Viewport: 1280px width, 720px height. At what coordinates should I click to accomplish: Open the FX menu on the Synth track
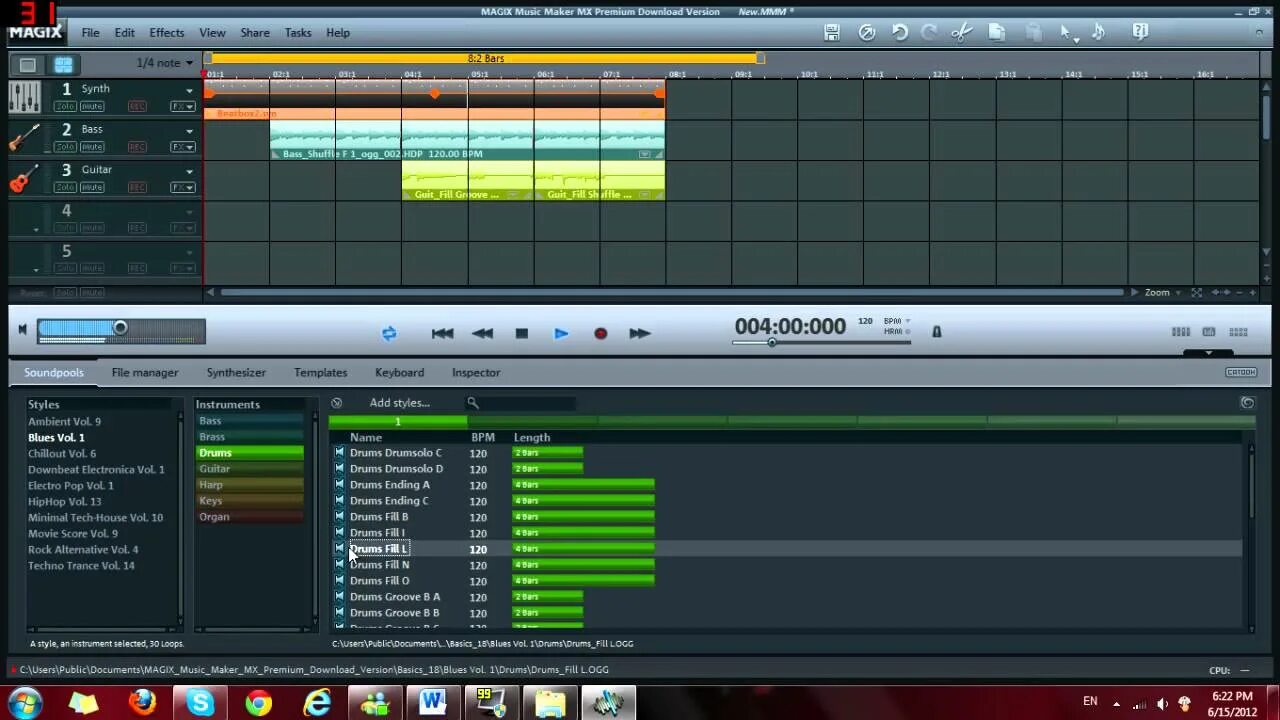point(182,106)
